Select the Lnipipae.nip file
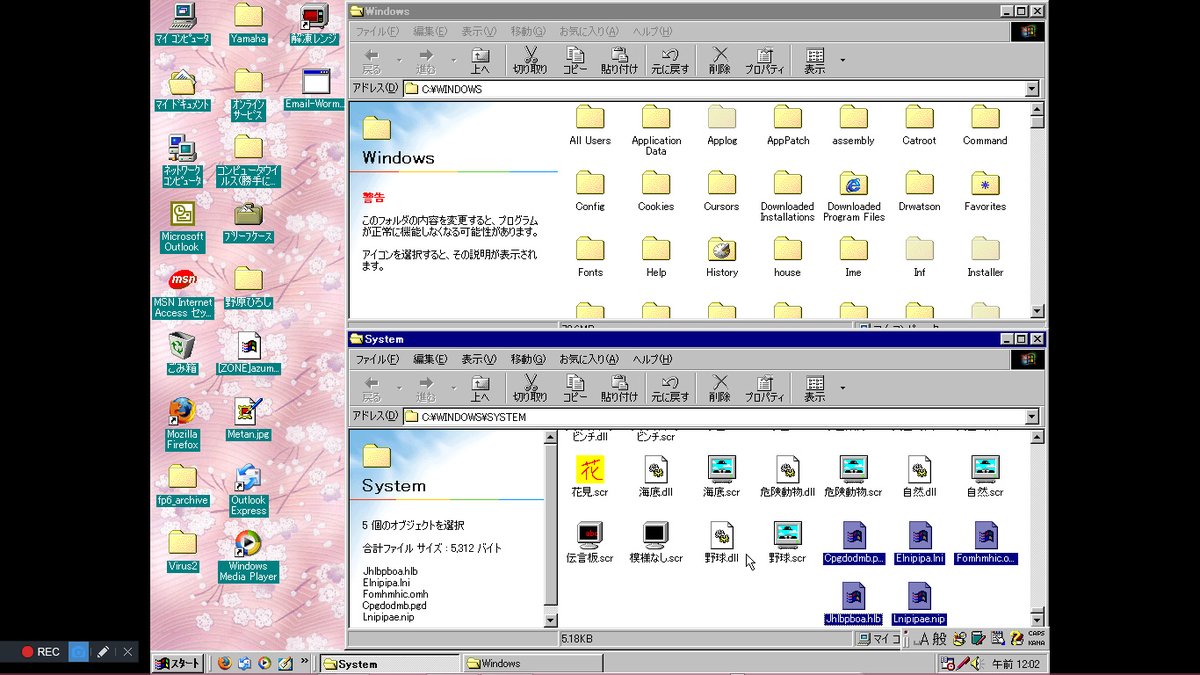The height and width of the screenshot is (675, 1200). point(920,603)
